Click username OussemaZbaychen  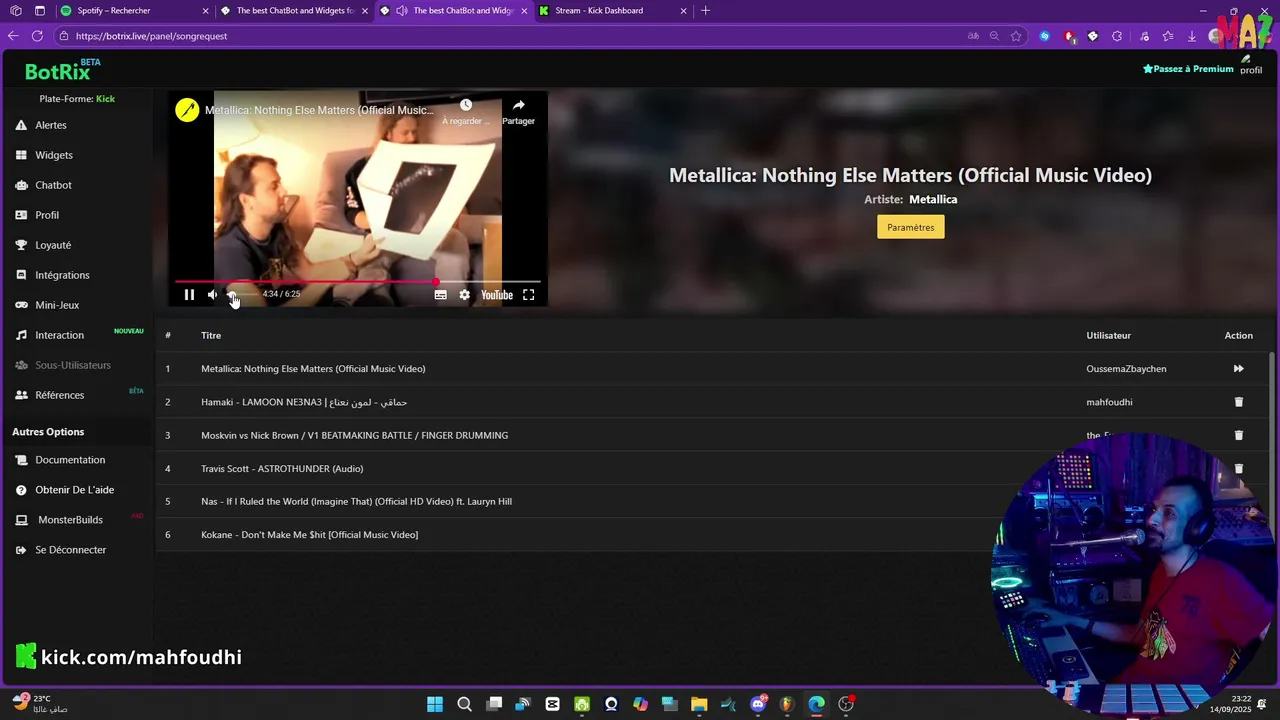(x=1126, y=369)
